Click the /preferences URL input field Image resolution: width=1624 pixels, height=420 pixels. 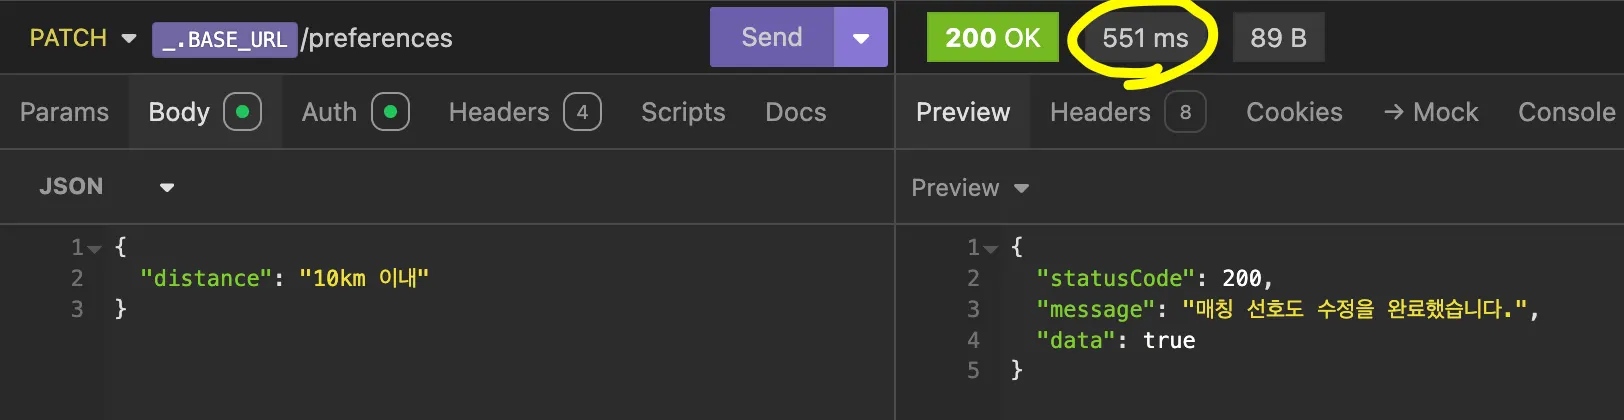pyautogui.click(x=500, y=38)
